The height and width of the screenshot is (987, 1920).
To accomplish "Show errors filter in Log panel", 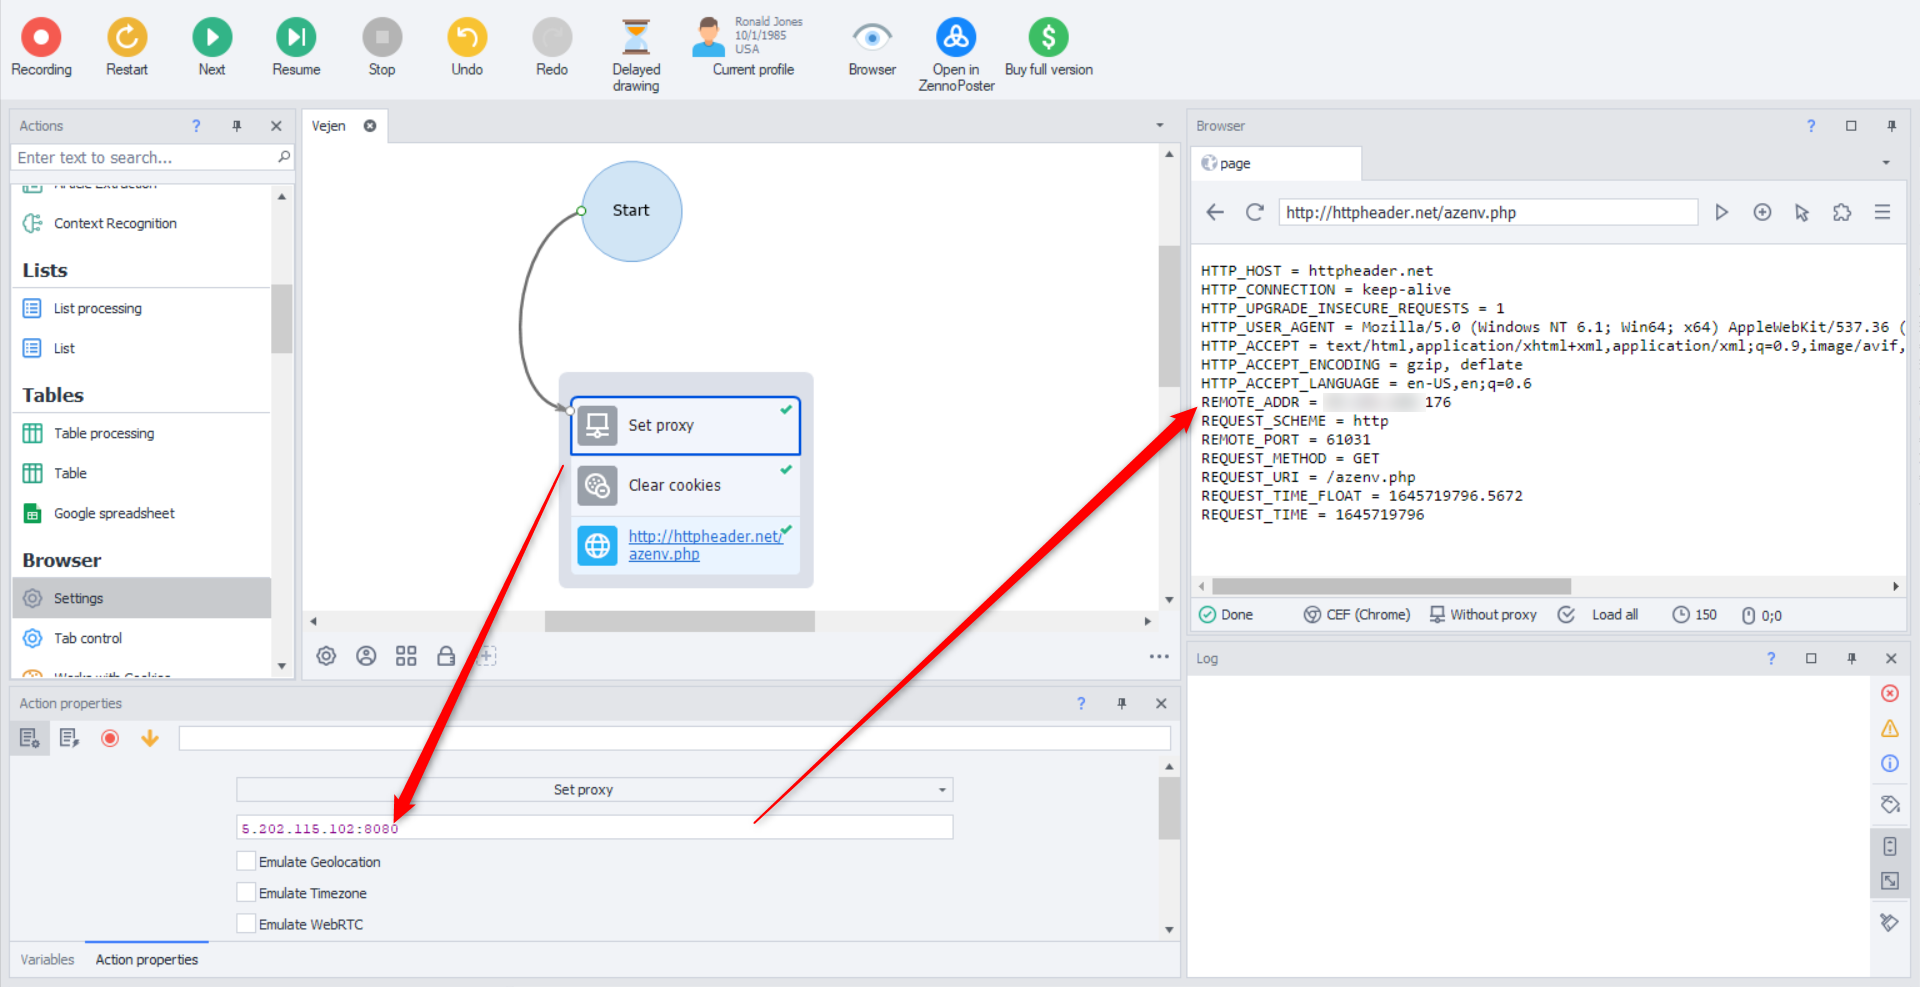I will (x=1889, y=694).
